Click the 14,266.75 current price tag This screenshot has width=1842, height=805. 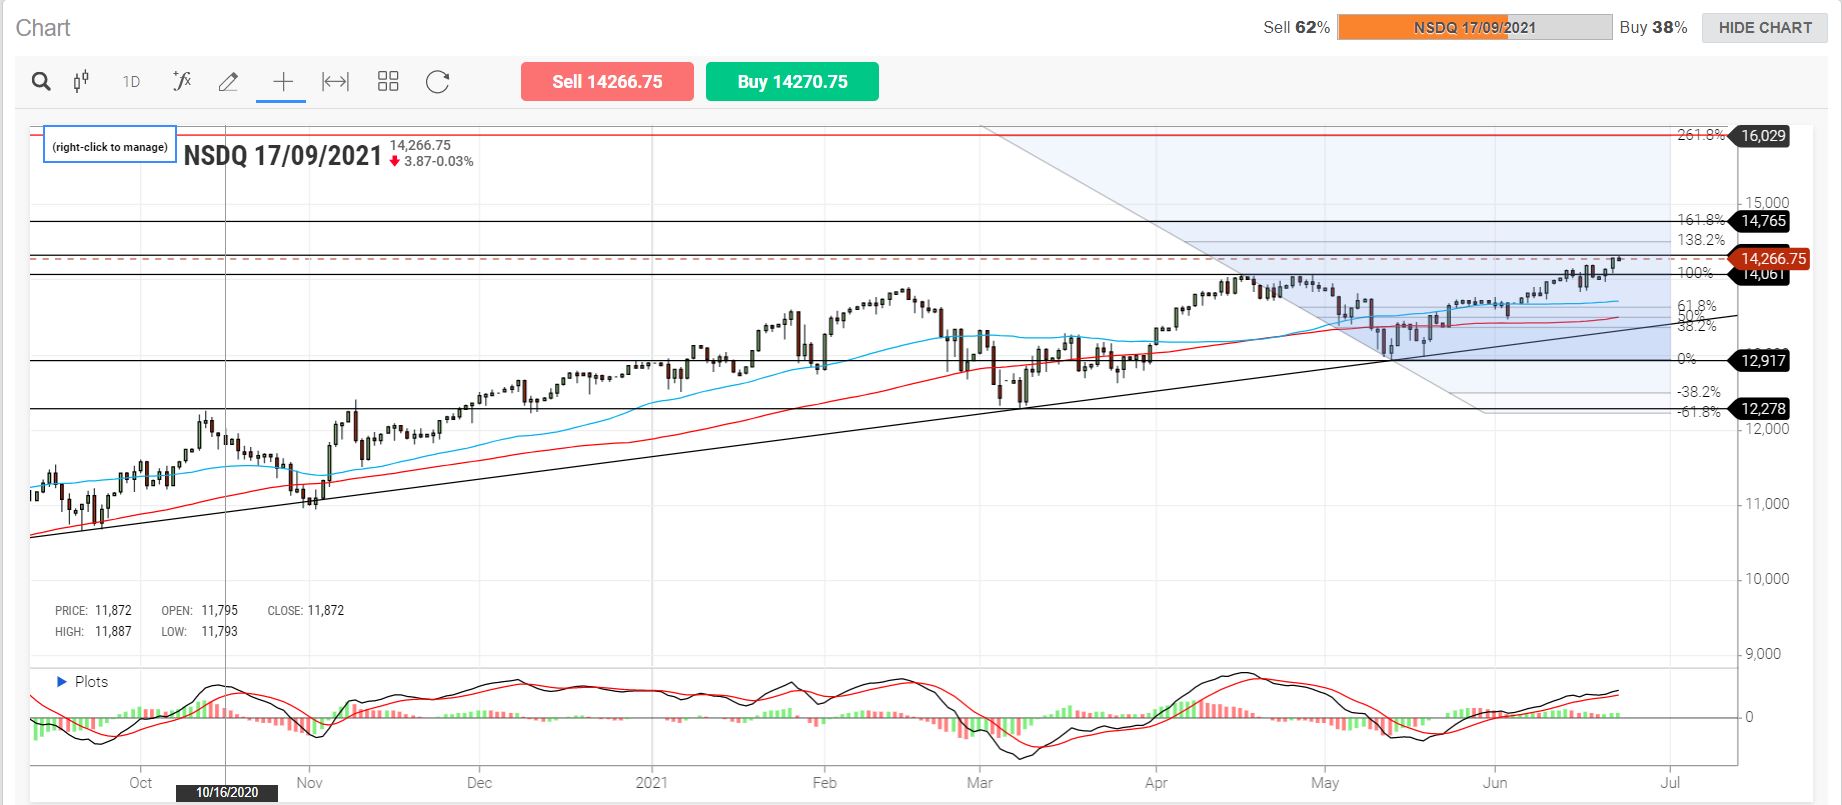pos(1772,258)
